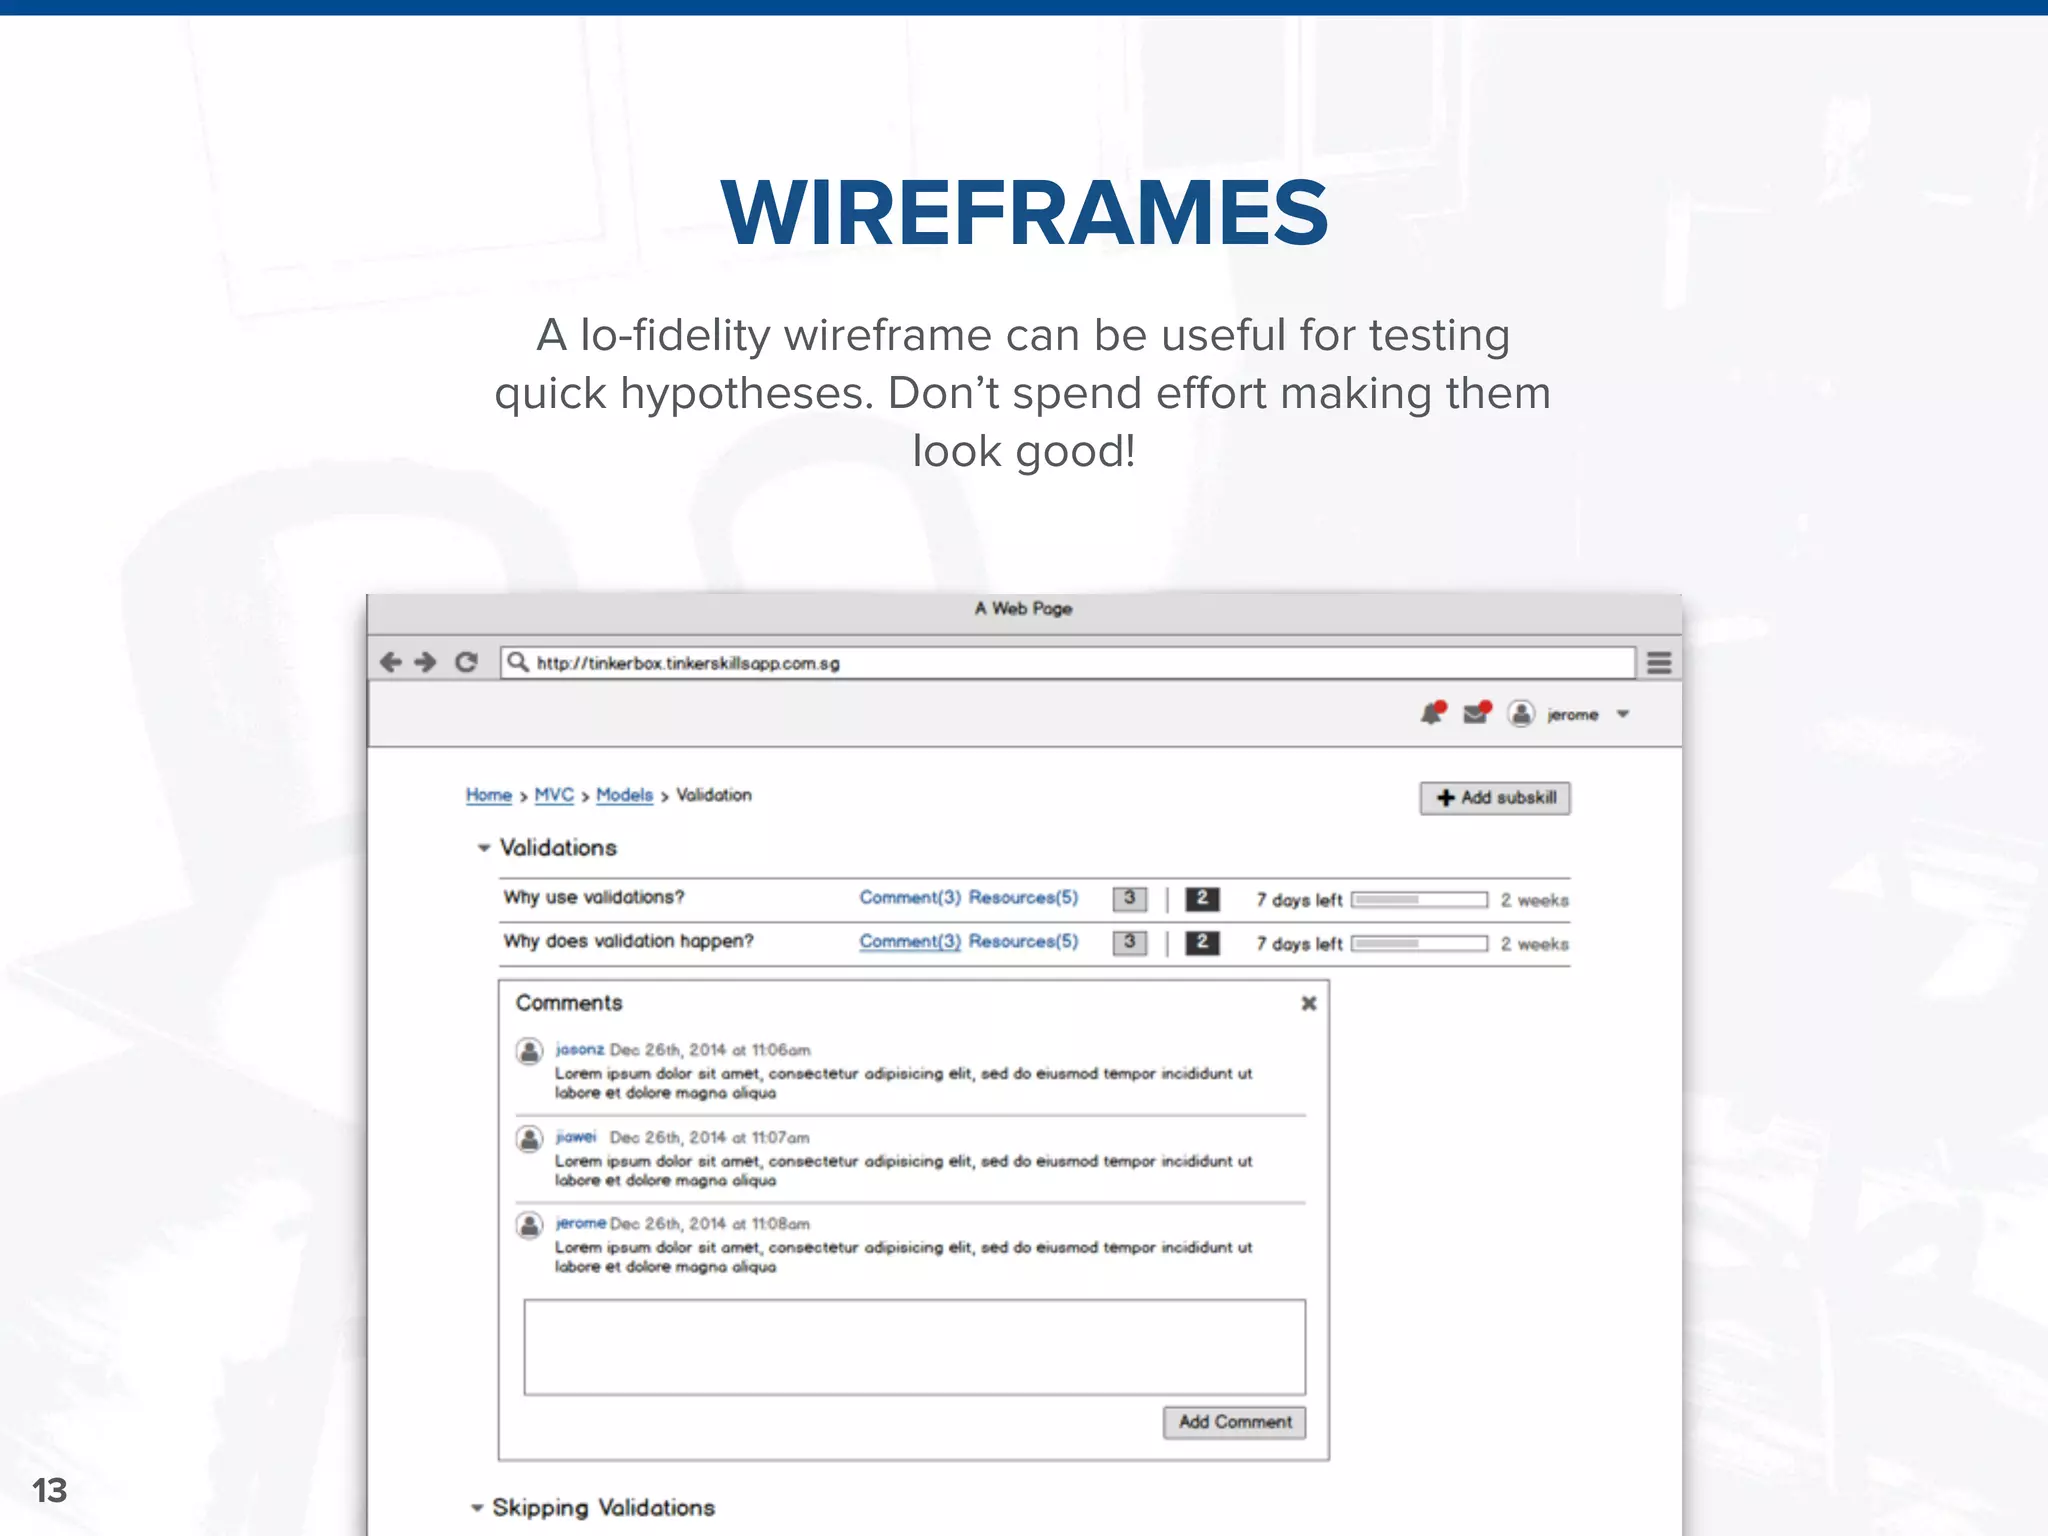The image size is (2048, 1536).
Task: Reload the web page
Action: pos(466,662)
